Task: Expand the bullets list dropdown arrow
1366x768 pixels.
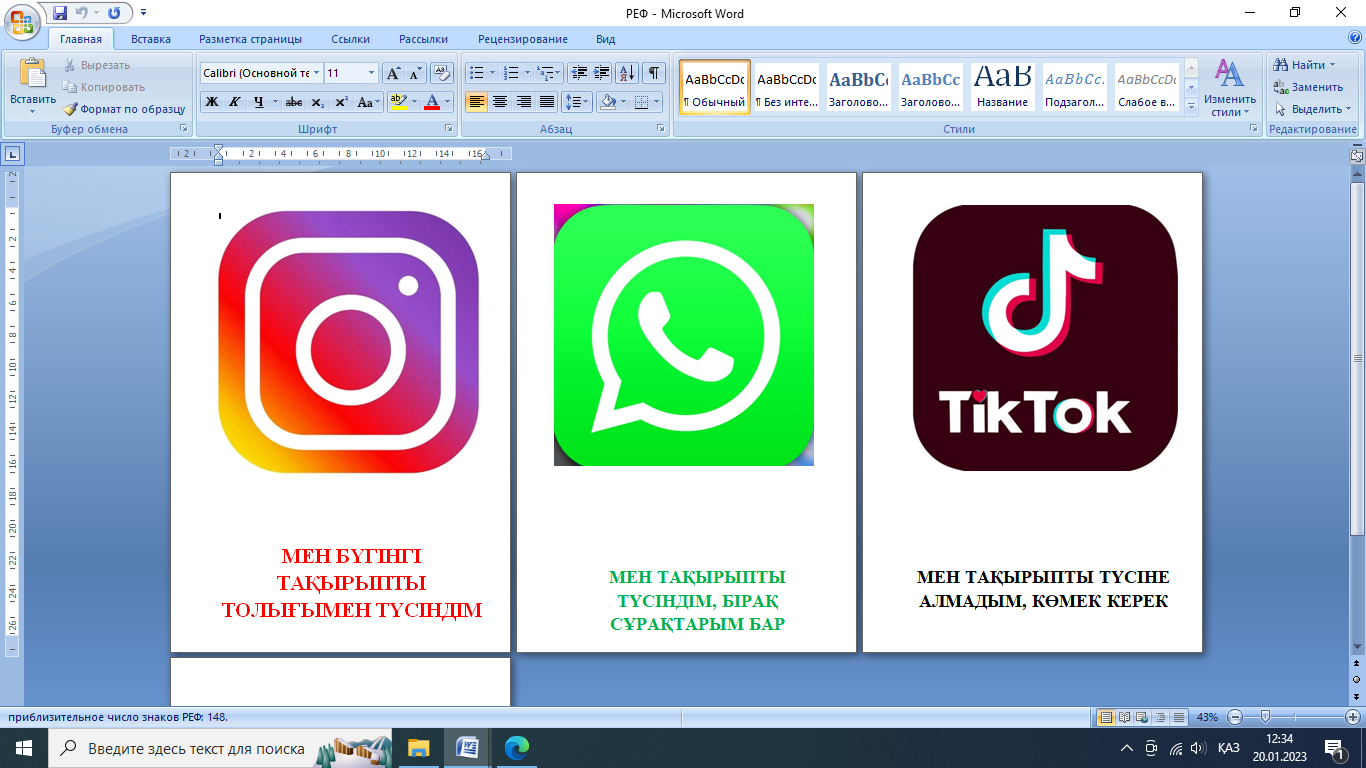Action: (x=493, y=73)
